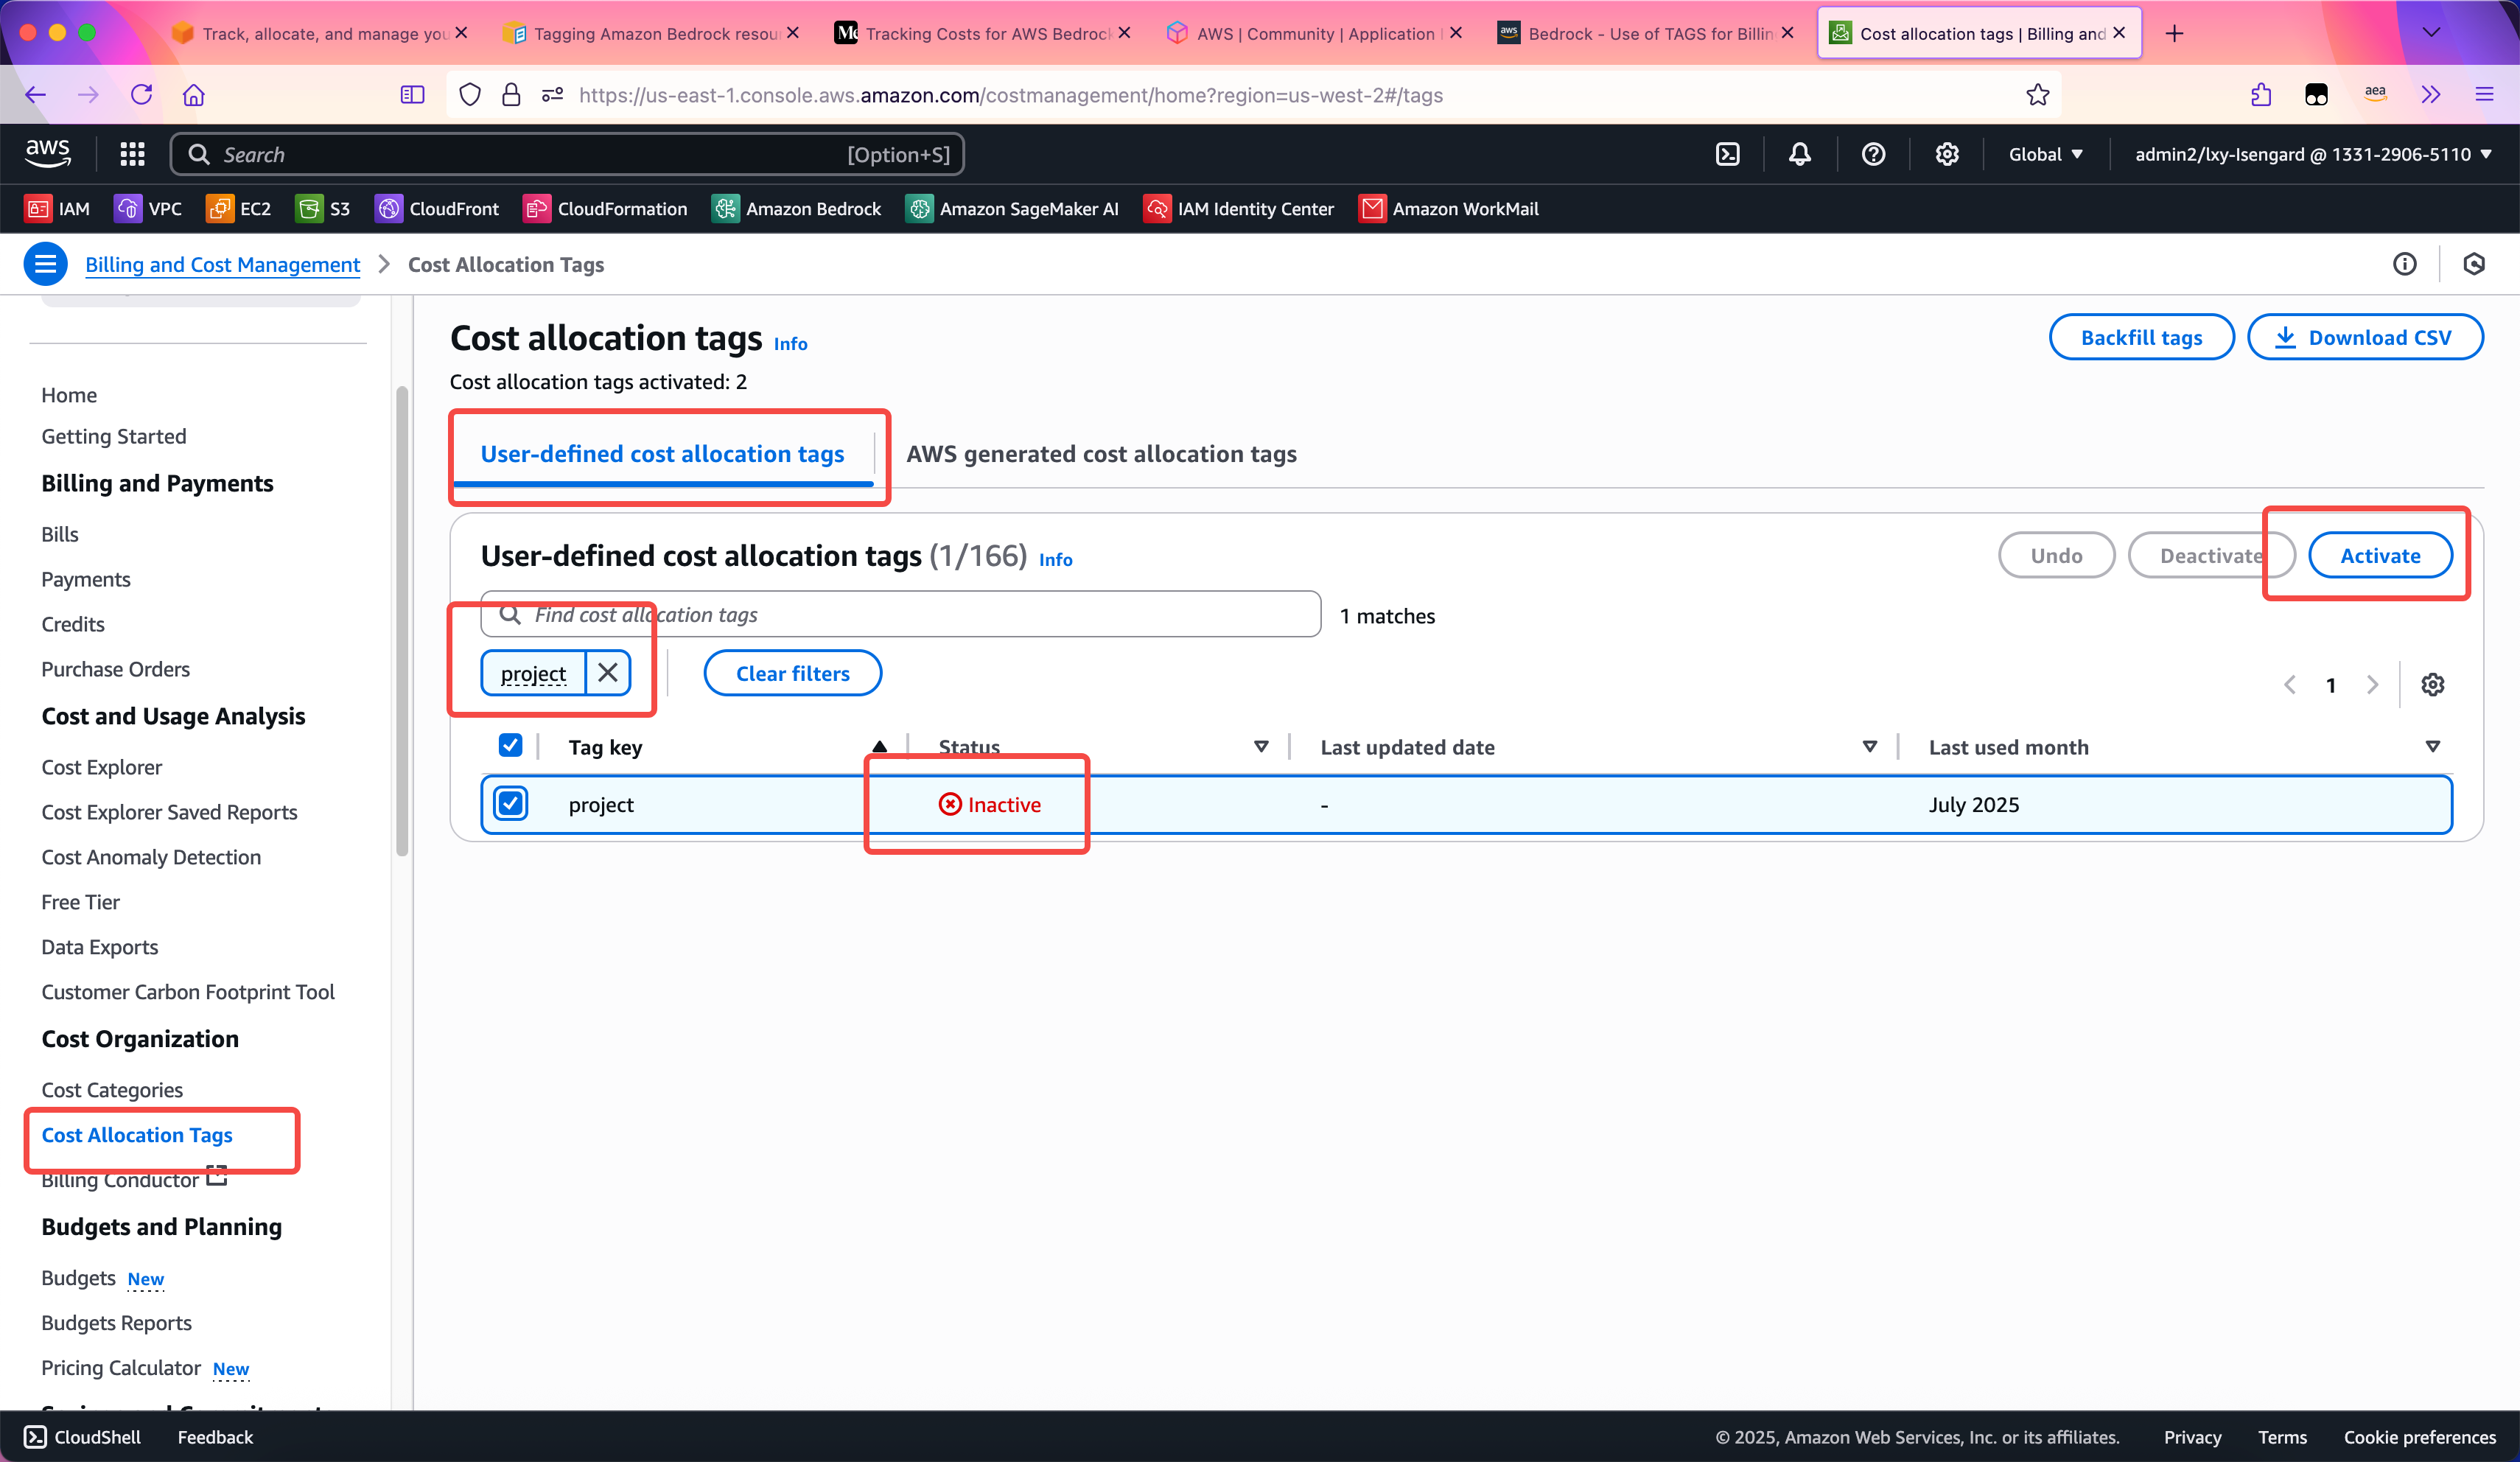
Task: Open the Amazon WorkMail shortcut
Action: pos(1448,208)
